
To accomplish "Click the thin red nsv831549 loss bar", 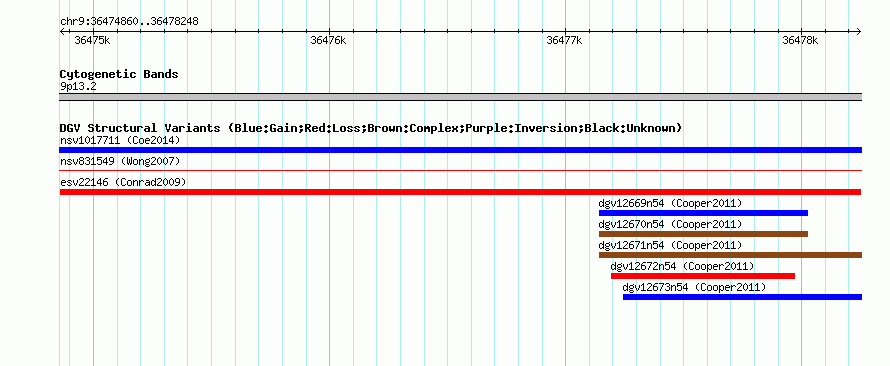I will tap(460, 170).
